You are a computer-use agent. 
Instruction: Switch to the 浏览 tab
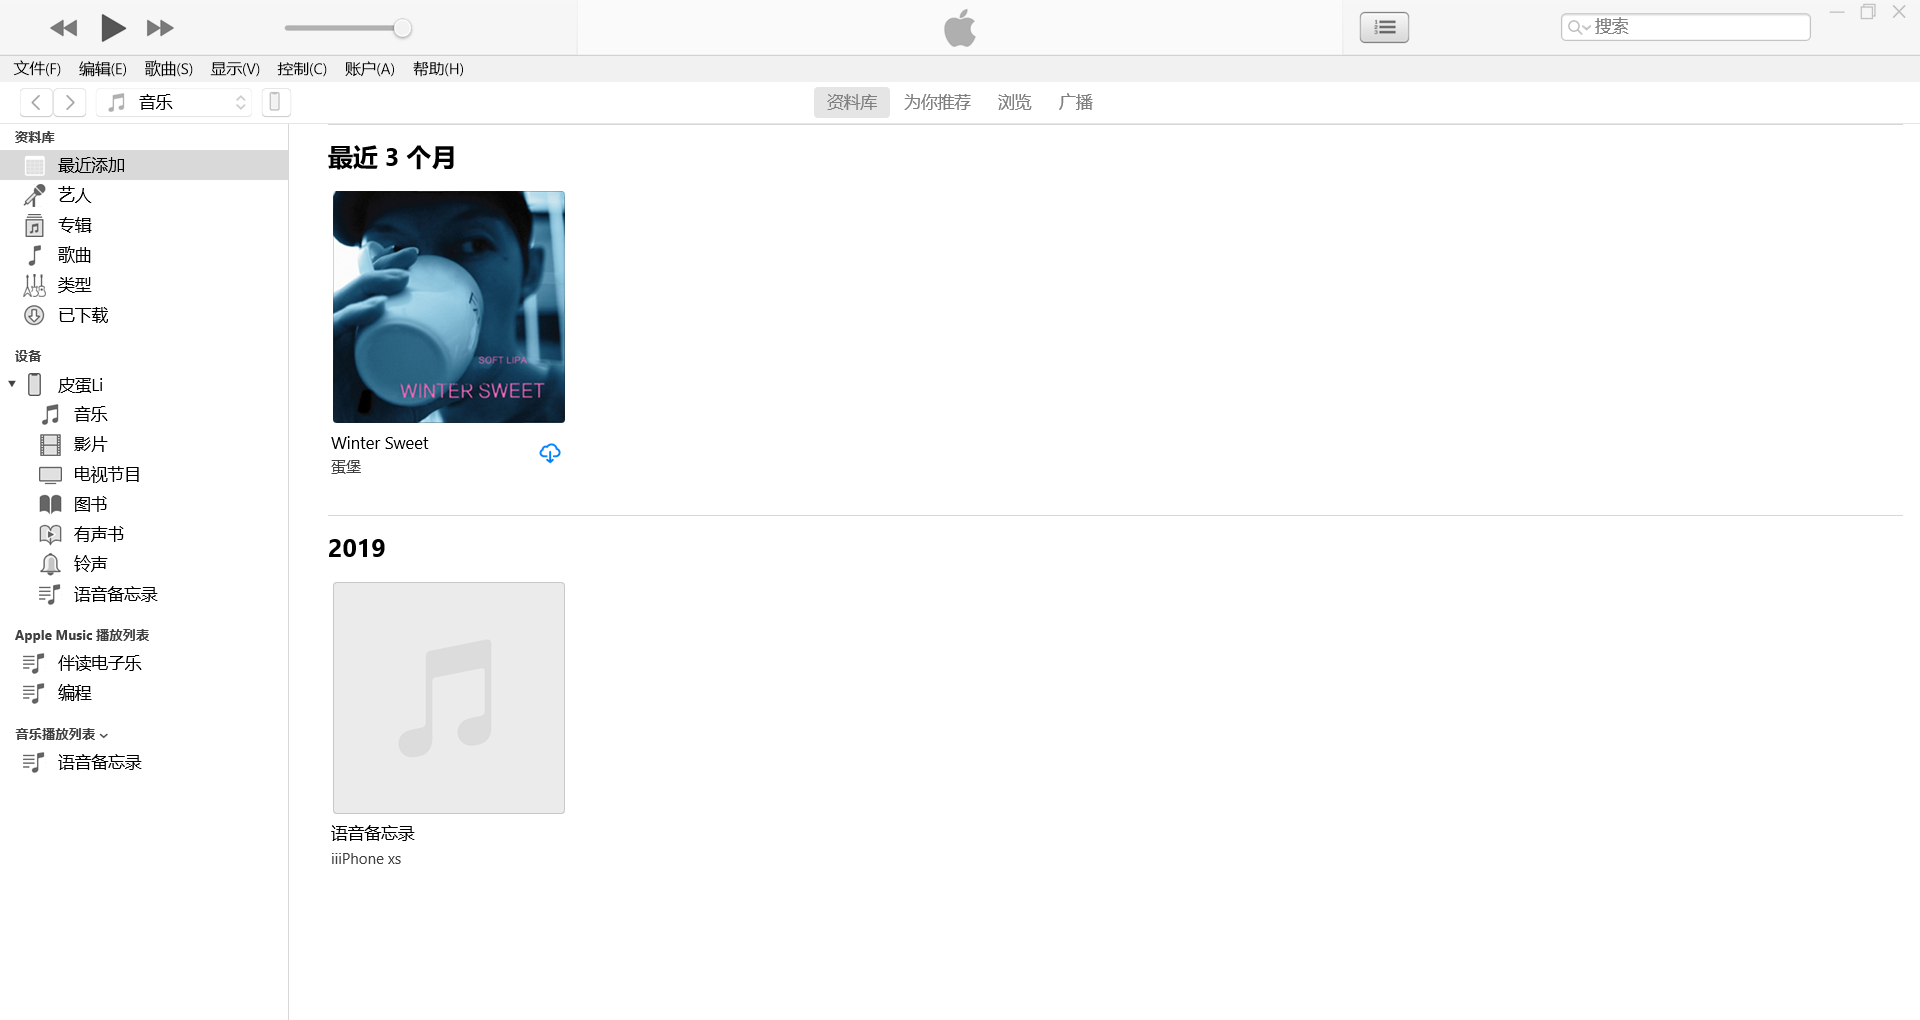(x=1014, y=102)
